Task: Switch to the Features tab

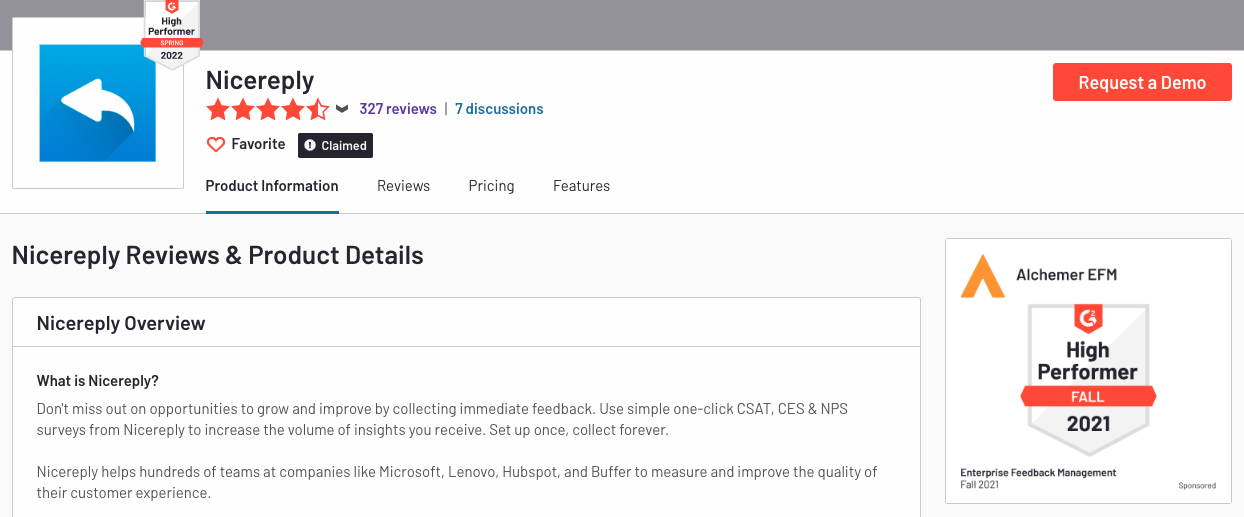Action: 581,186
